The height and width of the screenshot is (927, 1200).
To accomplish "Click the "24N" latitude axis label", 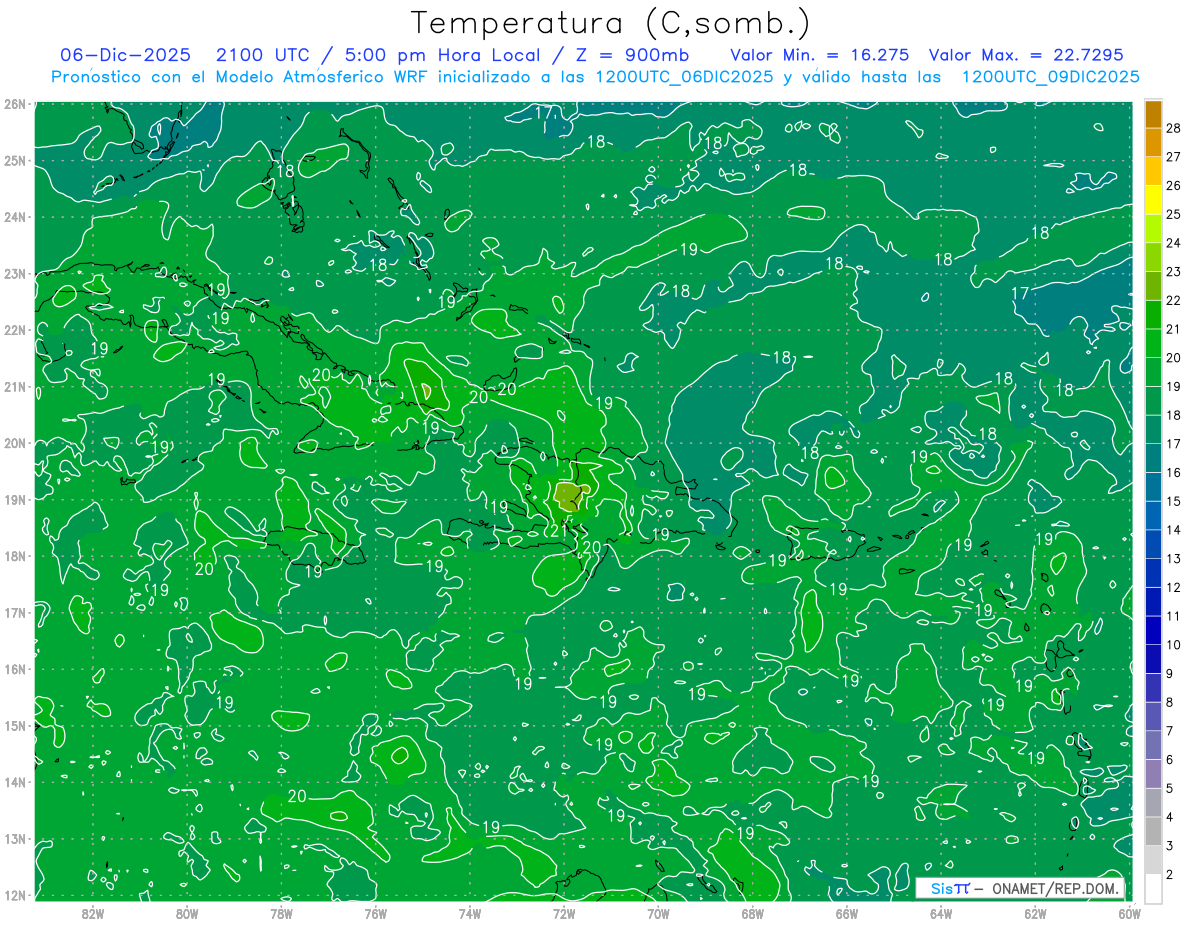I will [15, 217].
